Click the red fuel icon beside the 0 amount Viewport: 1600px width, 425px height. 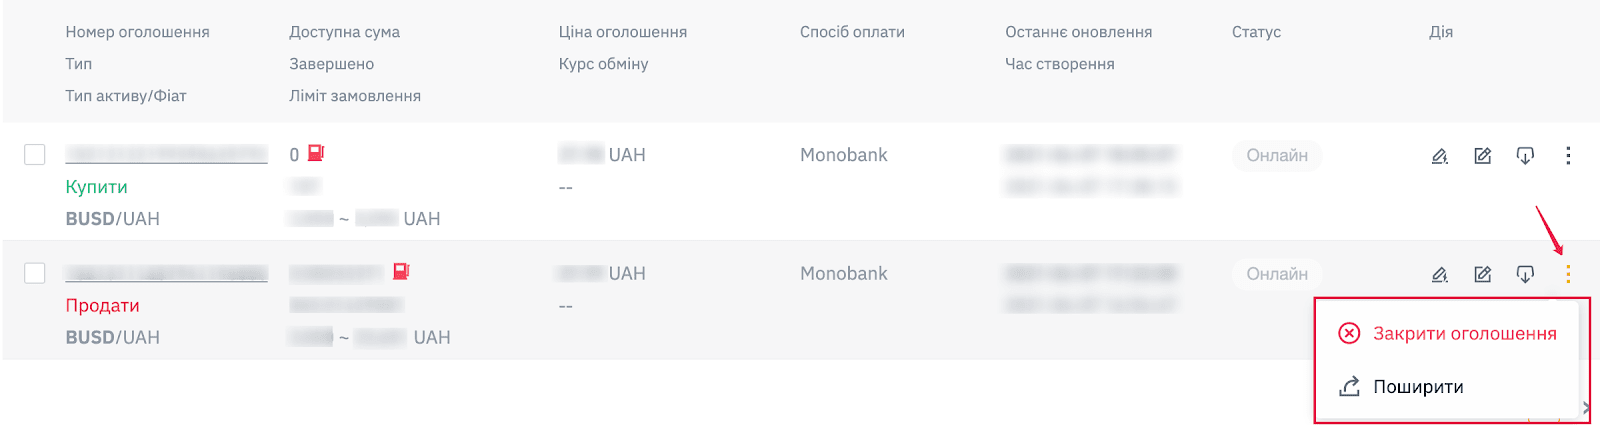tap(316, 153)
